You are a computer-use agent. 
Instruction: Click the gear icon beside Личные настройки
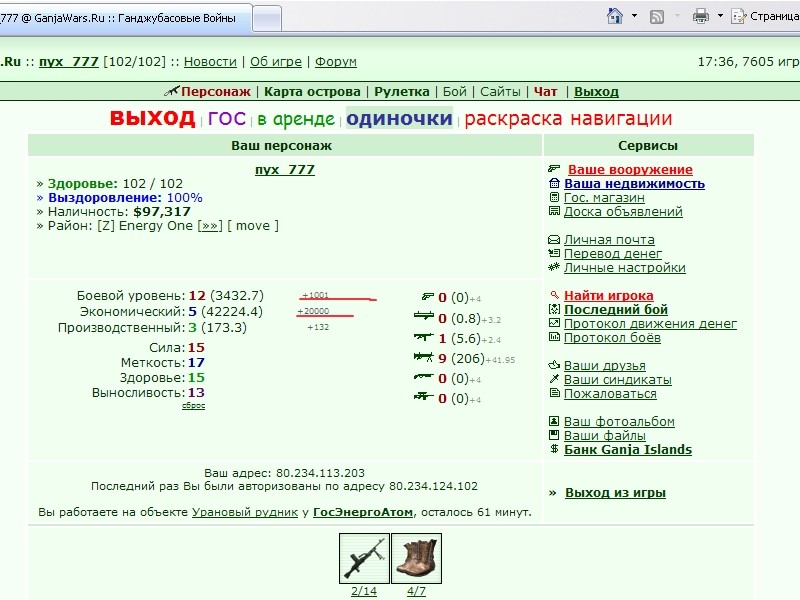click(x=554, y=267)
